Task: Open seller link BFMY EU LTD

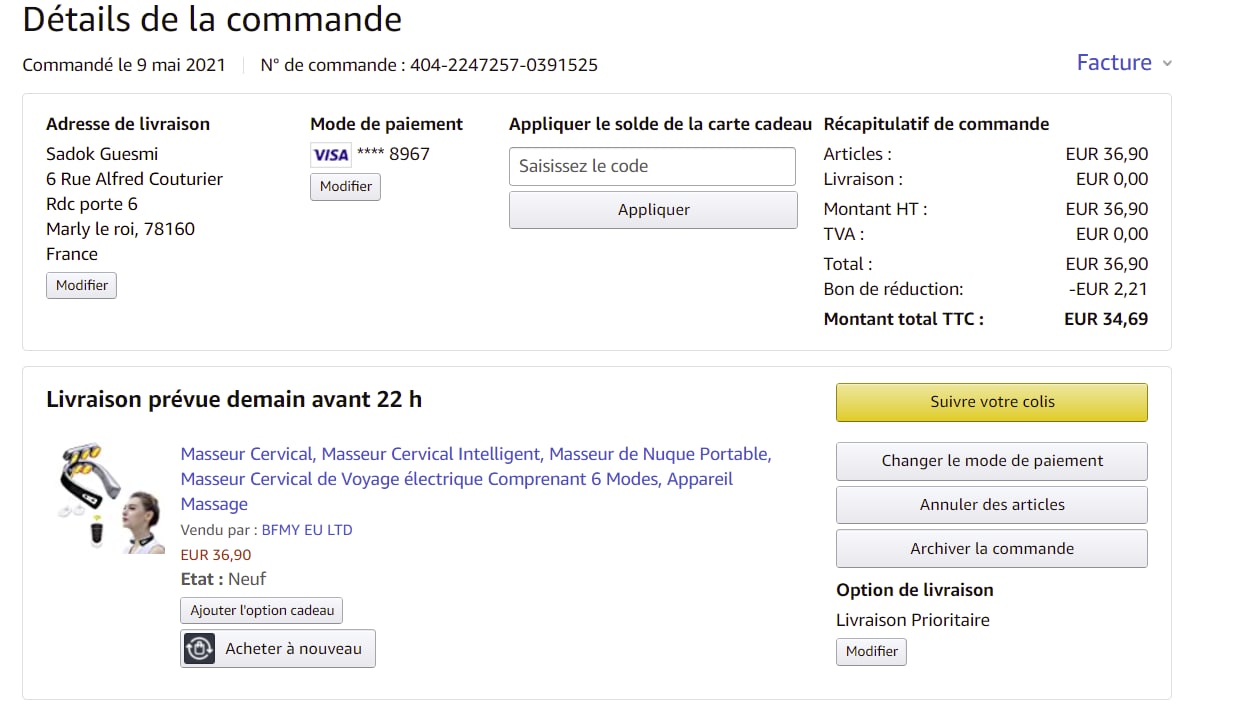Action: click(x=307, y=530)
